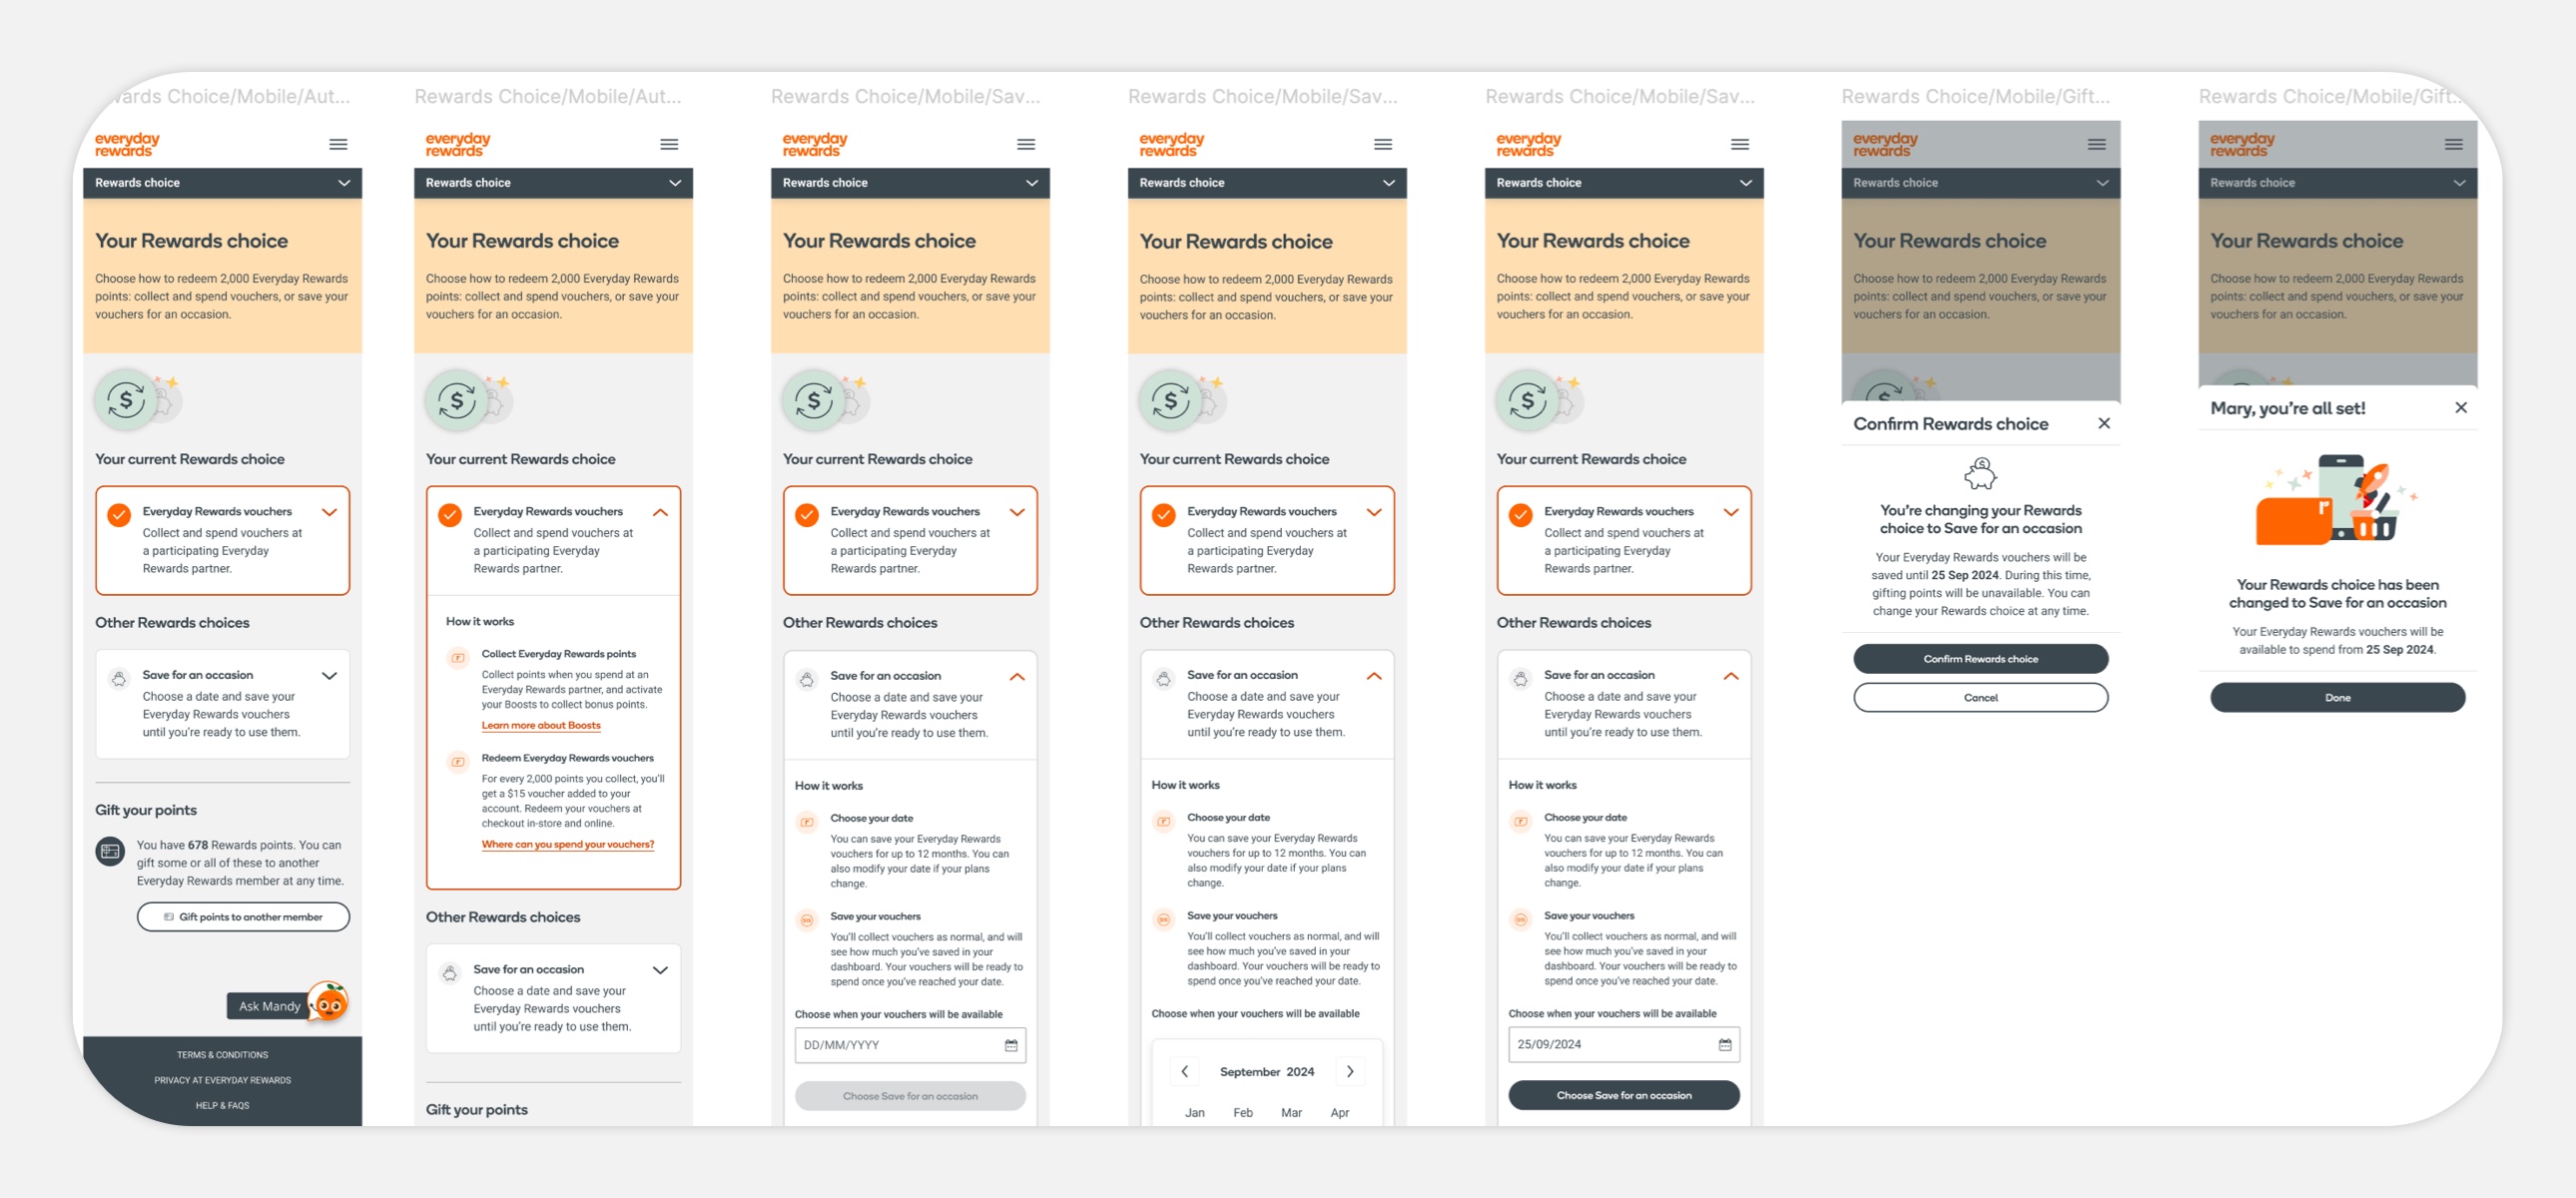Collapse Everyday Rewards vouchers card on second screen
The image size is (2576, 1198).
[x=660, y=512]
